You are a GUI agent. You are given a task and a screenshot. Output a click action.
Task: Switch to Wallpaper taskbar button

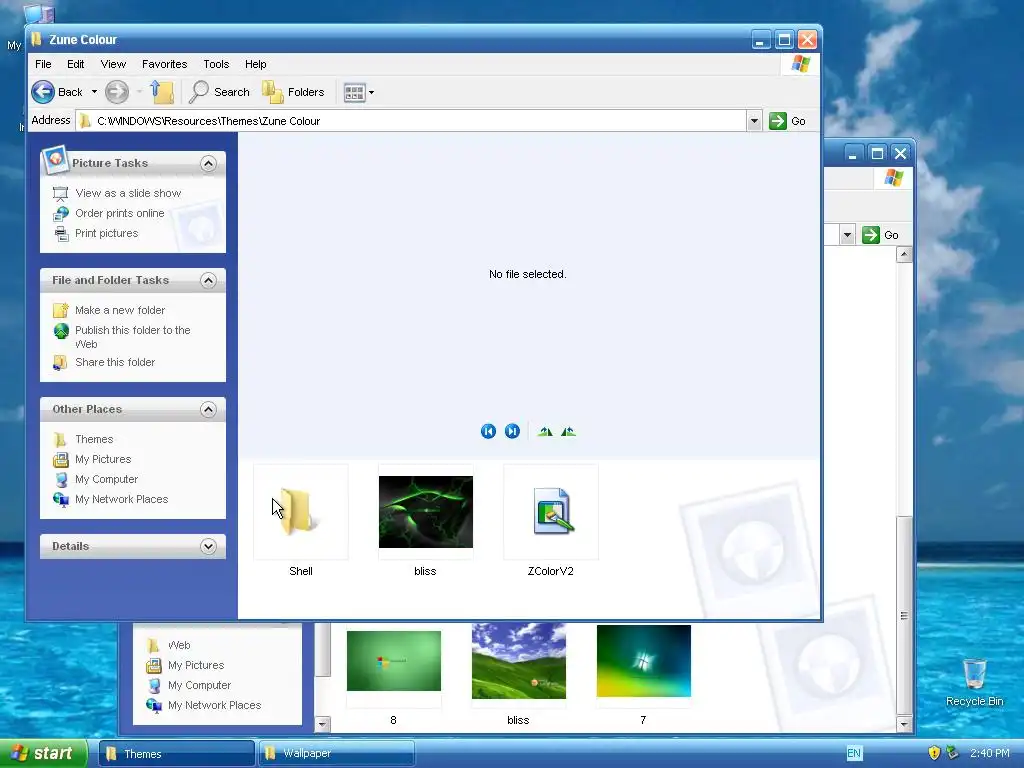pyautogui.click(x=336, y=754)
